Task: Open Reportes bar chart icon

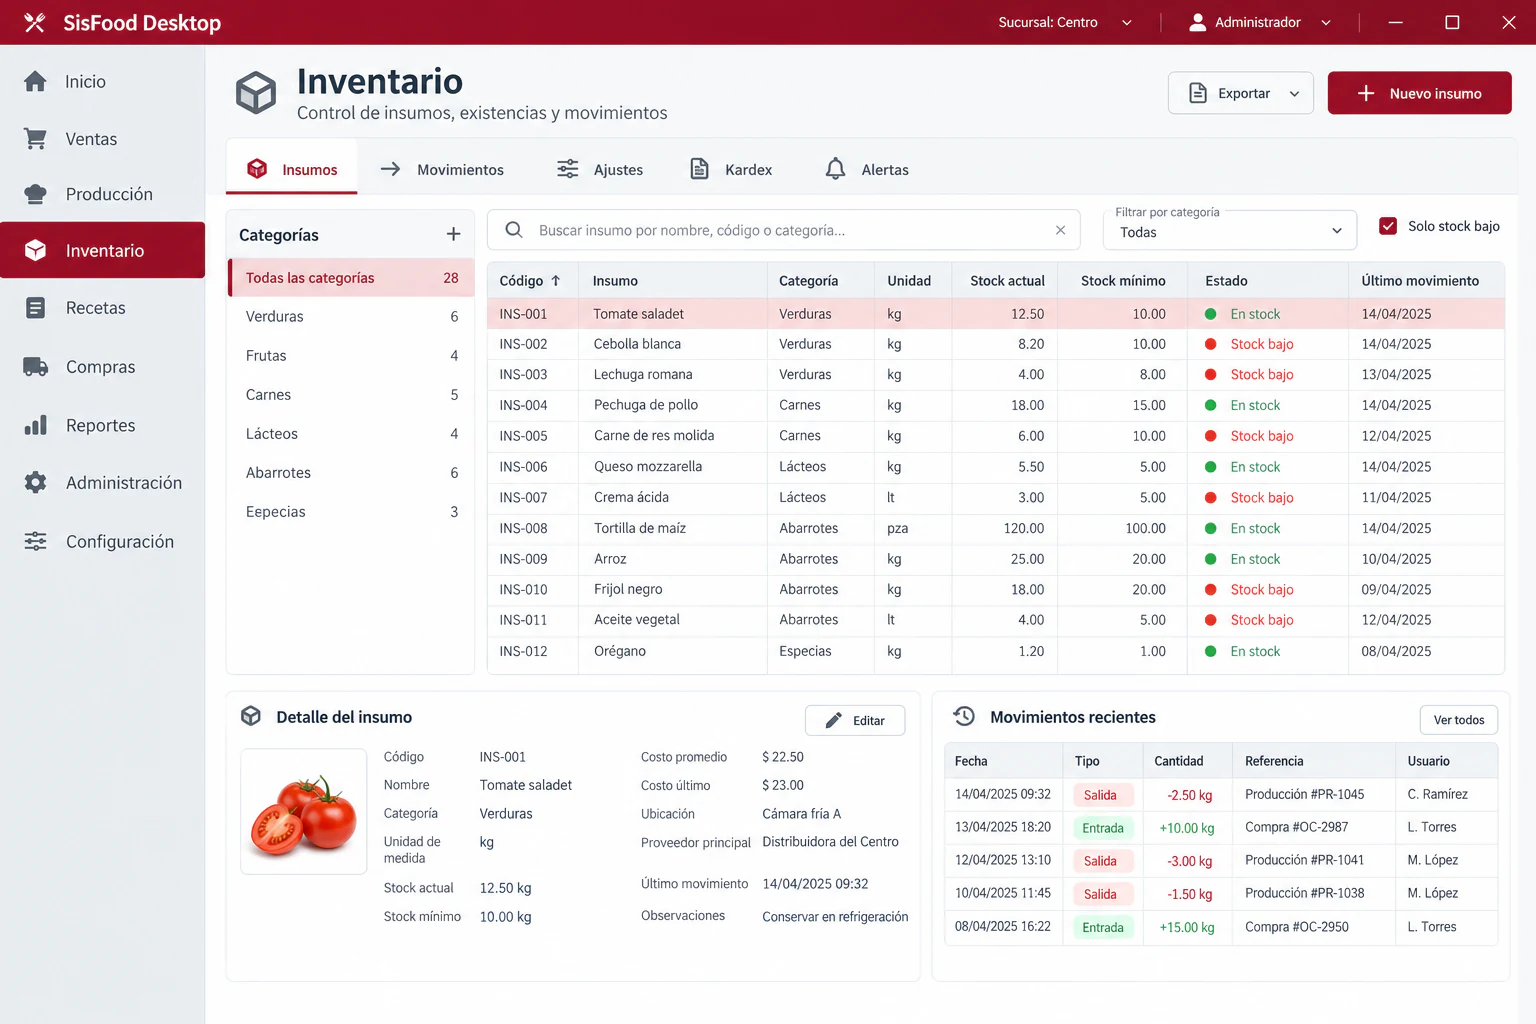Action: click(35, 425)
